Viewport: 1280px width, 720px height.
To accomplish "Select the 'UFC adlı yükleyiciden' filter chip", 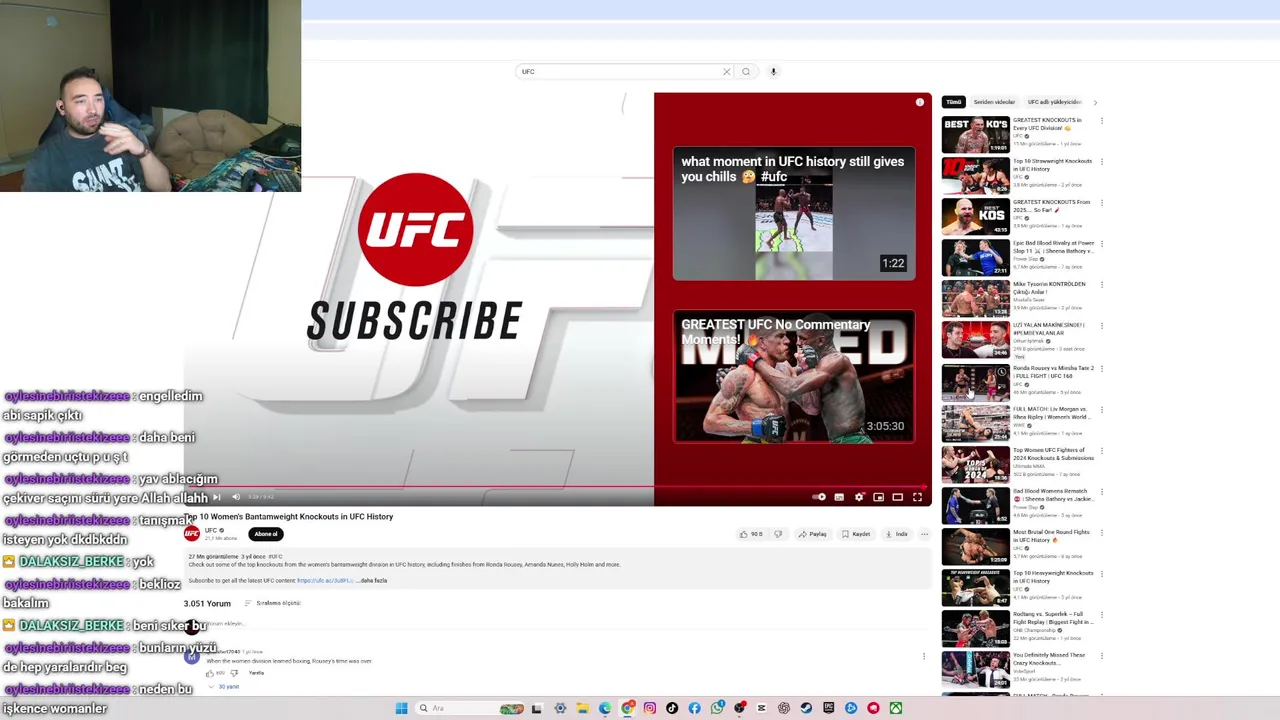I will tap(1054, 102).
